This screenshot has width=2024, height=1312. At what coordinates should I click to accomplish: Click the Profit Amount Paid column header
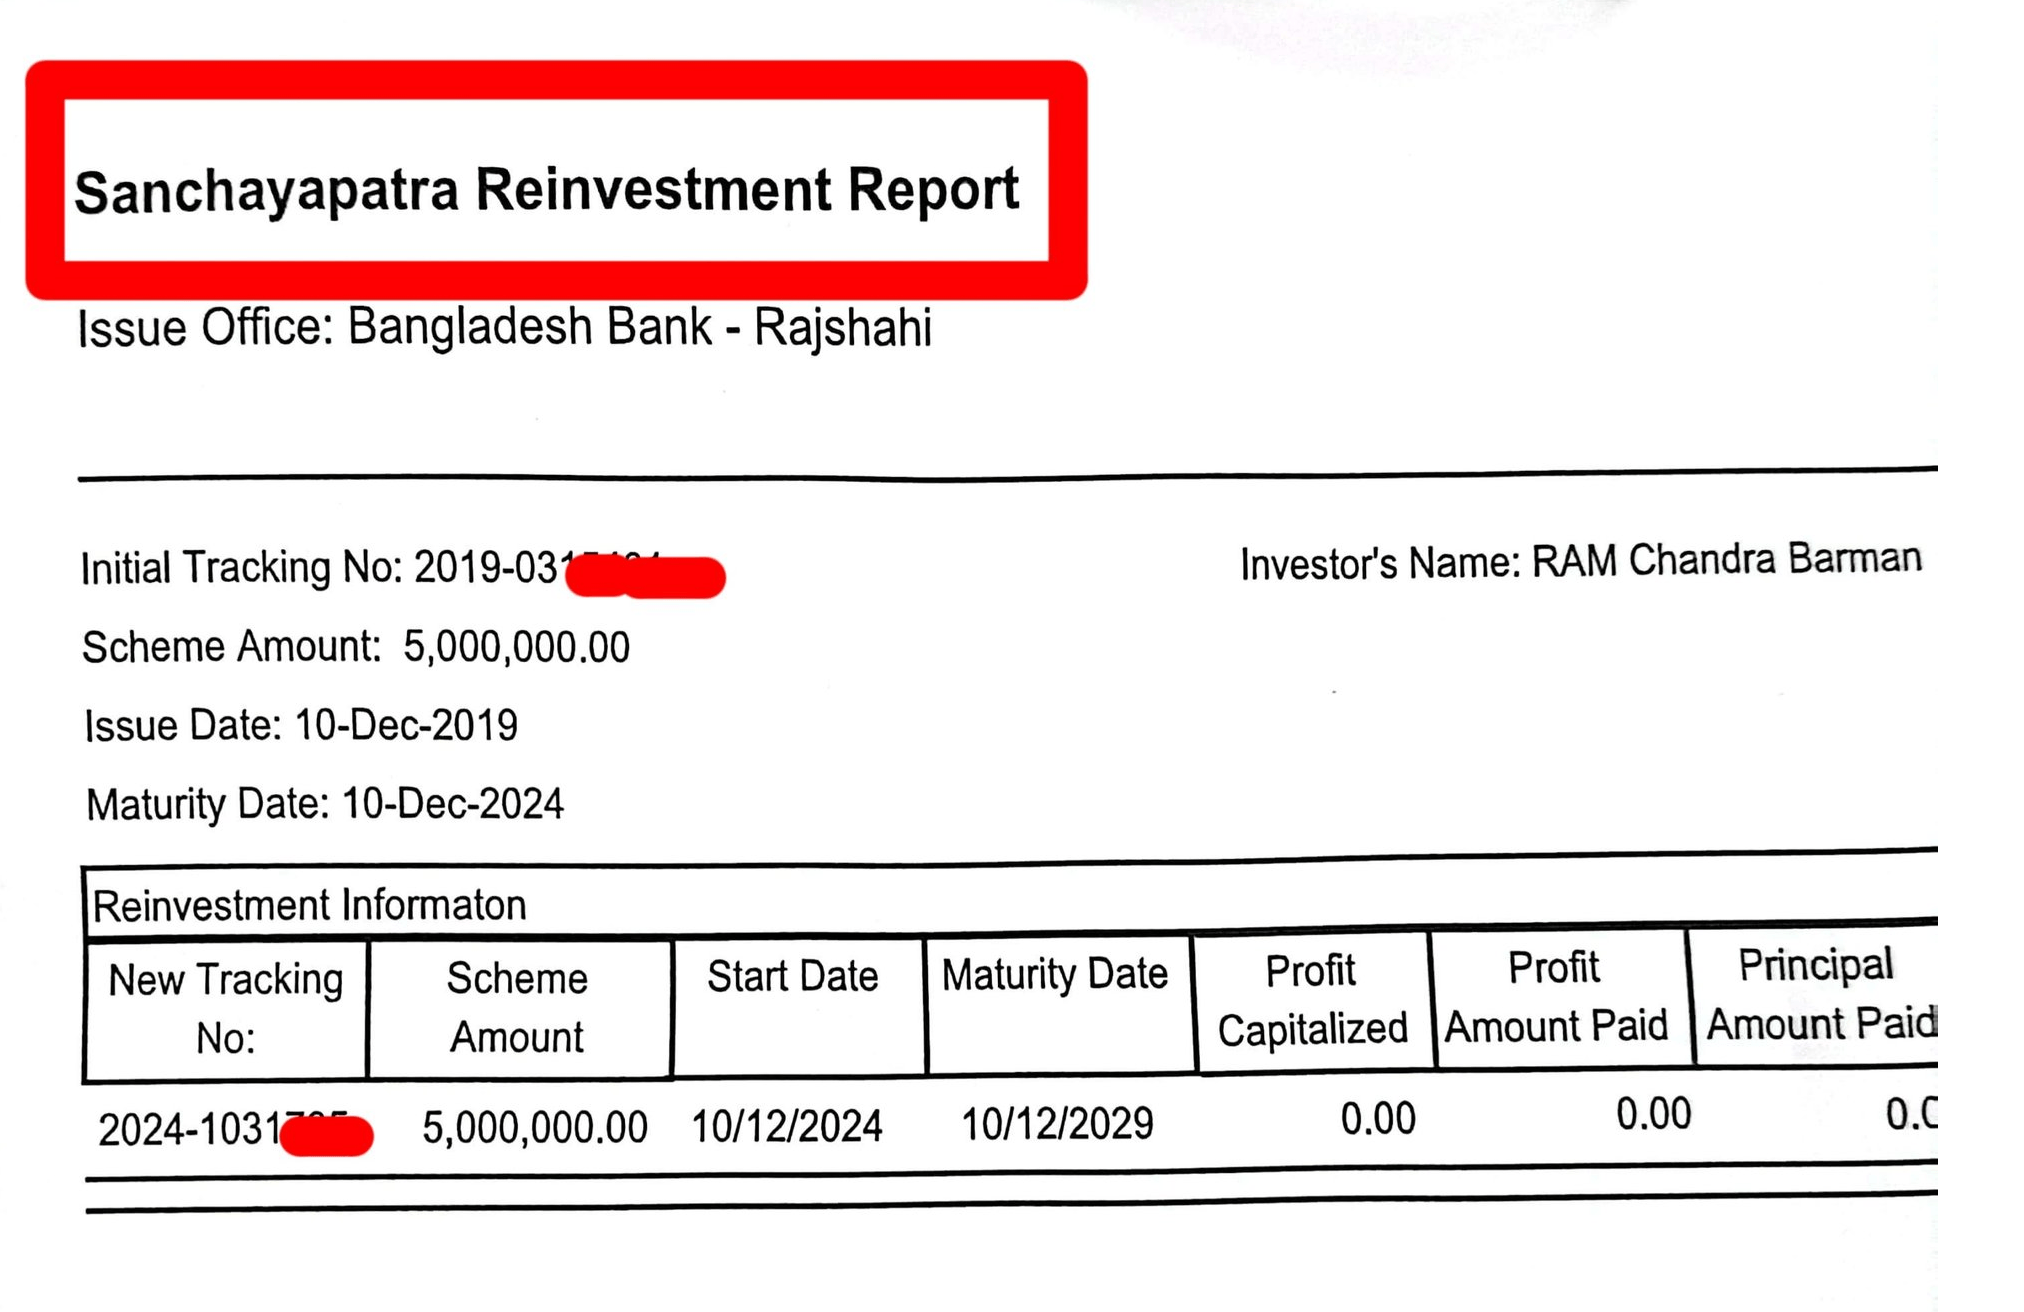tap(1555, 996)
